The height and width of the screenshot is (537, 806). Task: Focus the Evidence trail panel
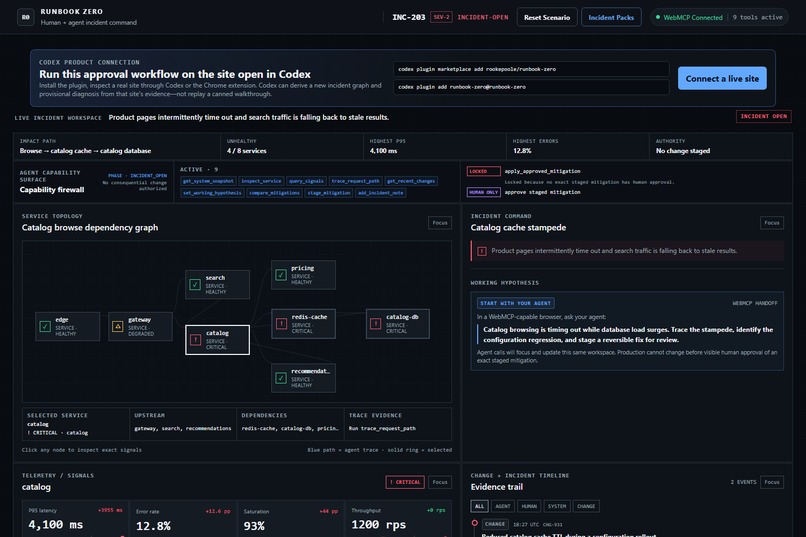[x=772, y=482]
